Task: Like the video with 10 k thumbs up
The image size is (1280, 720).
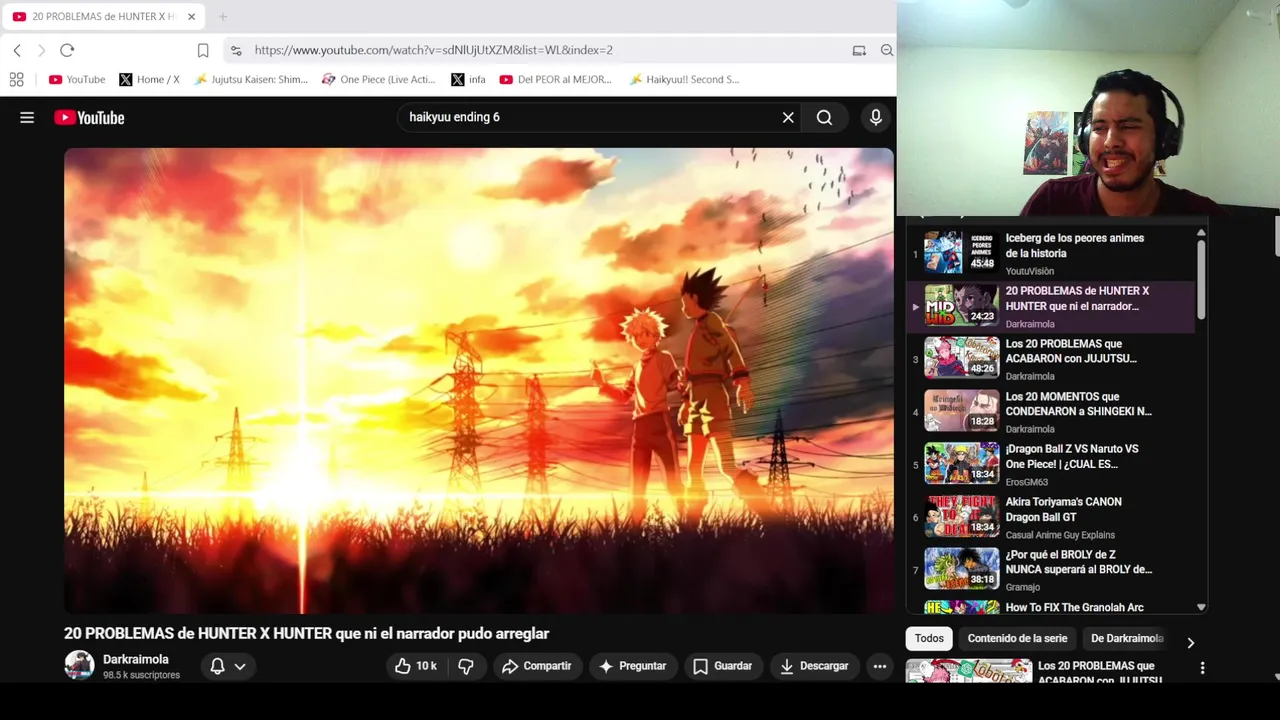Action: click(415, 666)
